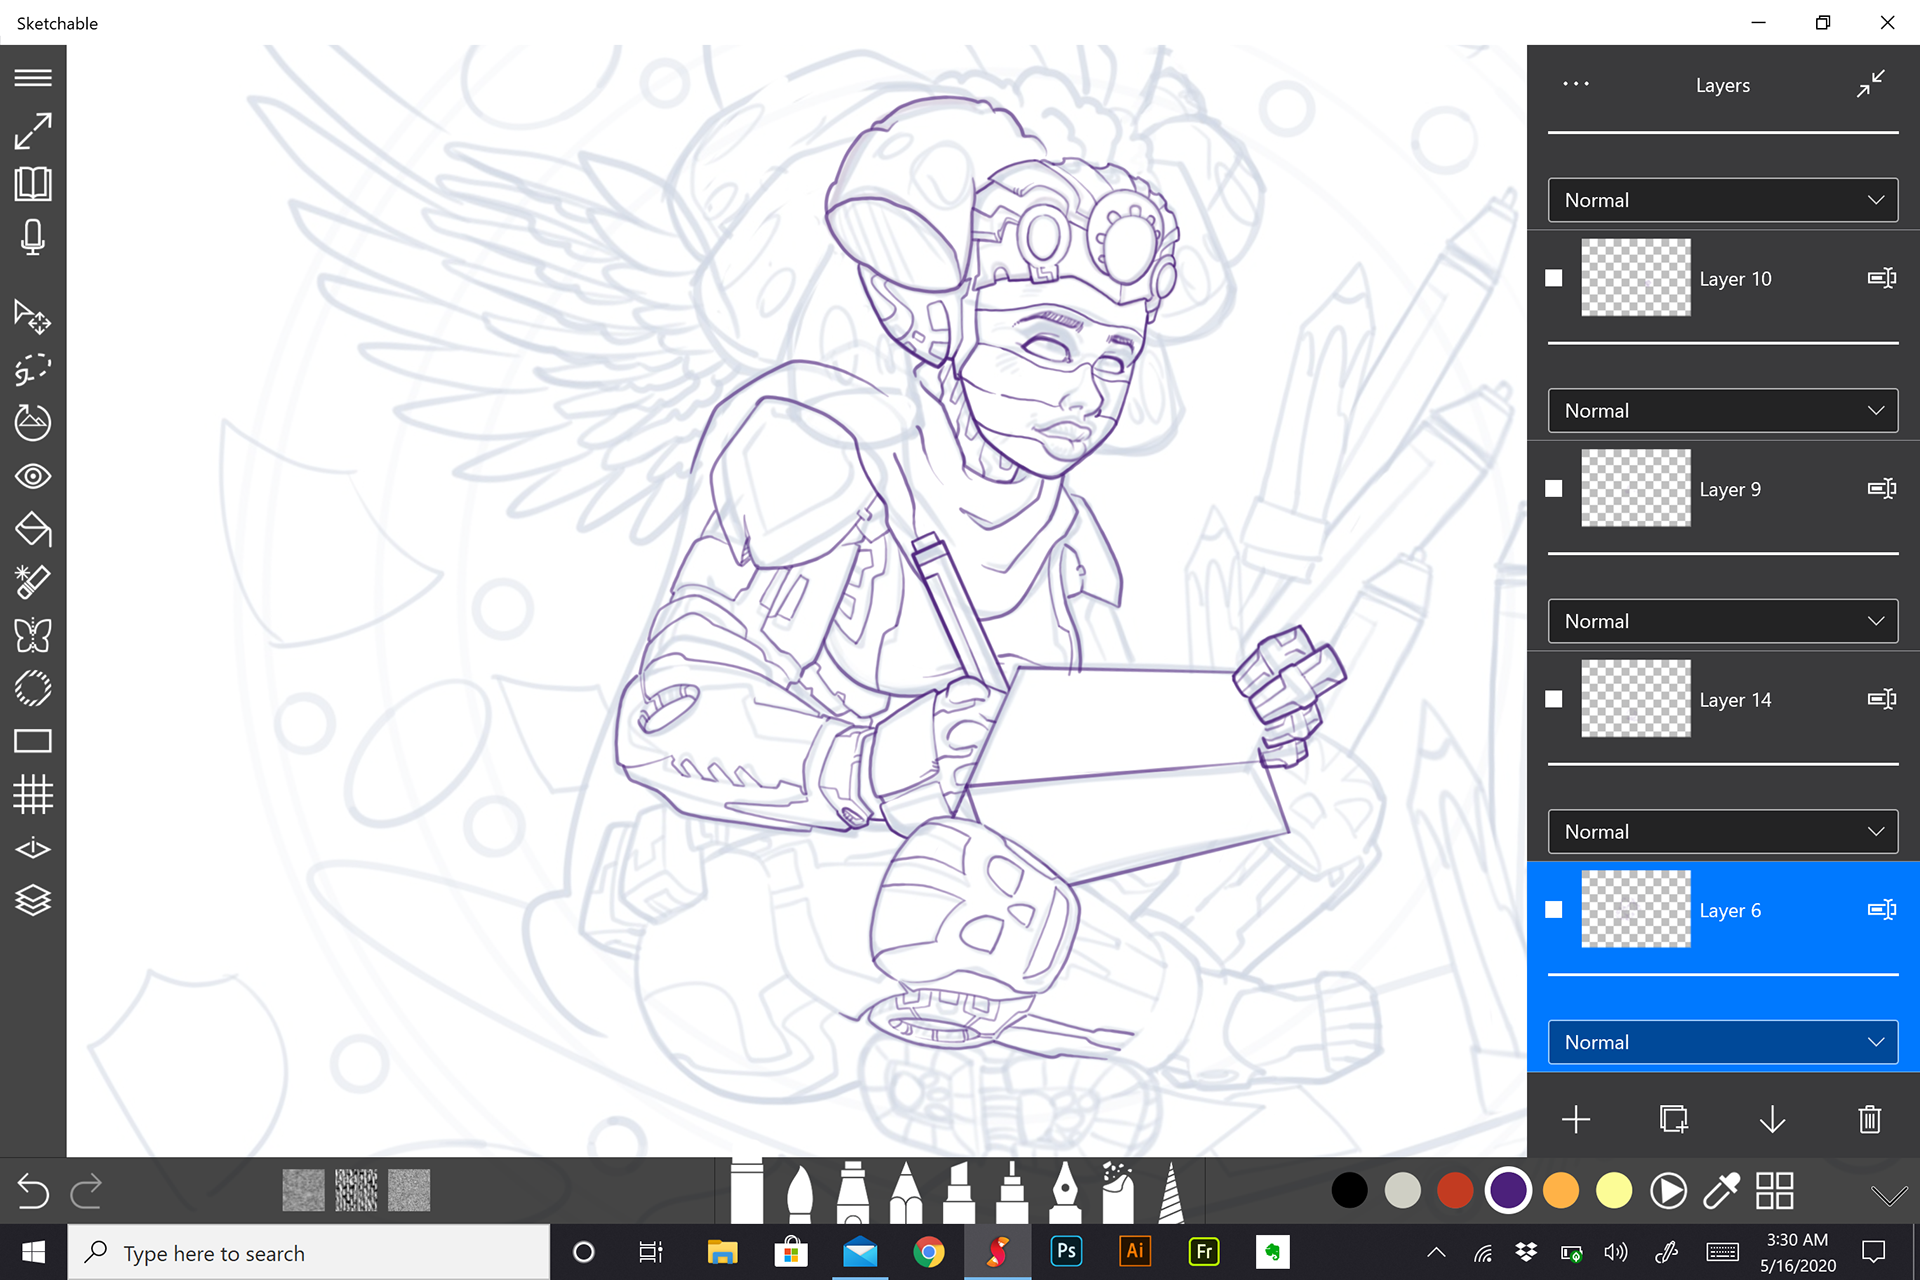Image resolution: width=1920 pixels, height=1280 pixels.
Task: Toggle visibility checkbox of Layer 10
Action: tap(1554, 278)
